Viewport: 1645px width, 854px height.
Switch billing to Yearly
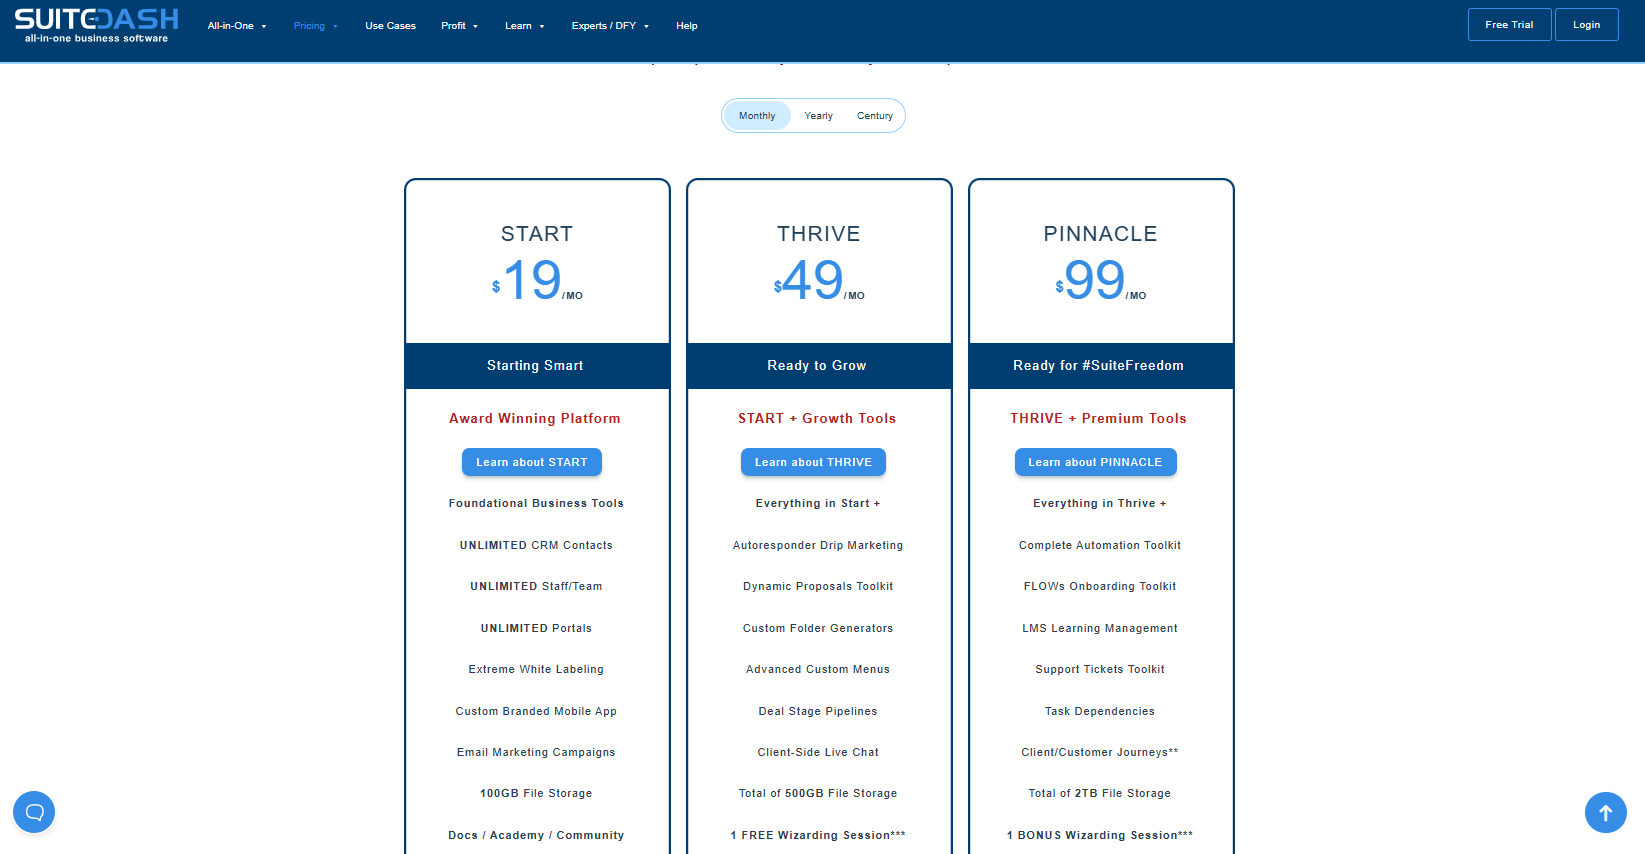tap(818, 116)
